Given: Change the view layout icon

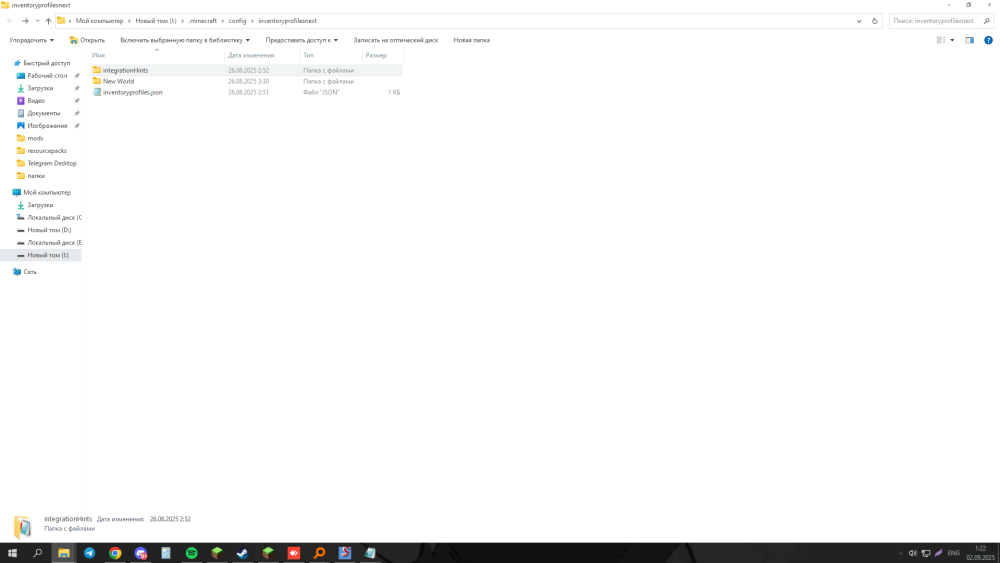Looking at the screenshot, I should pos(941,40).
